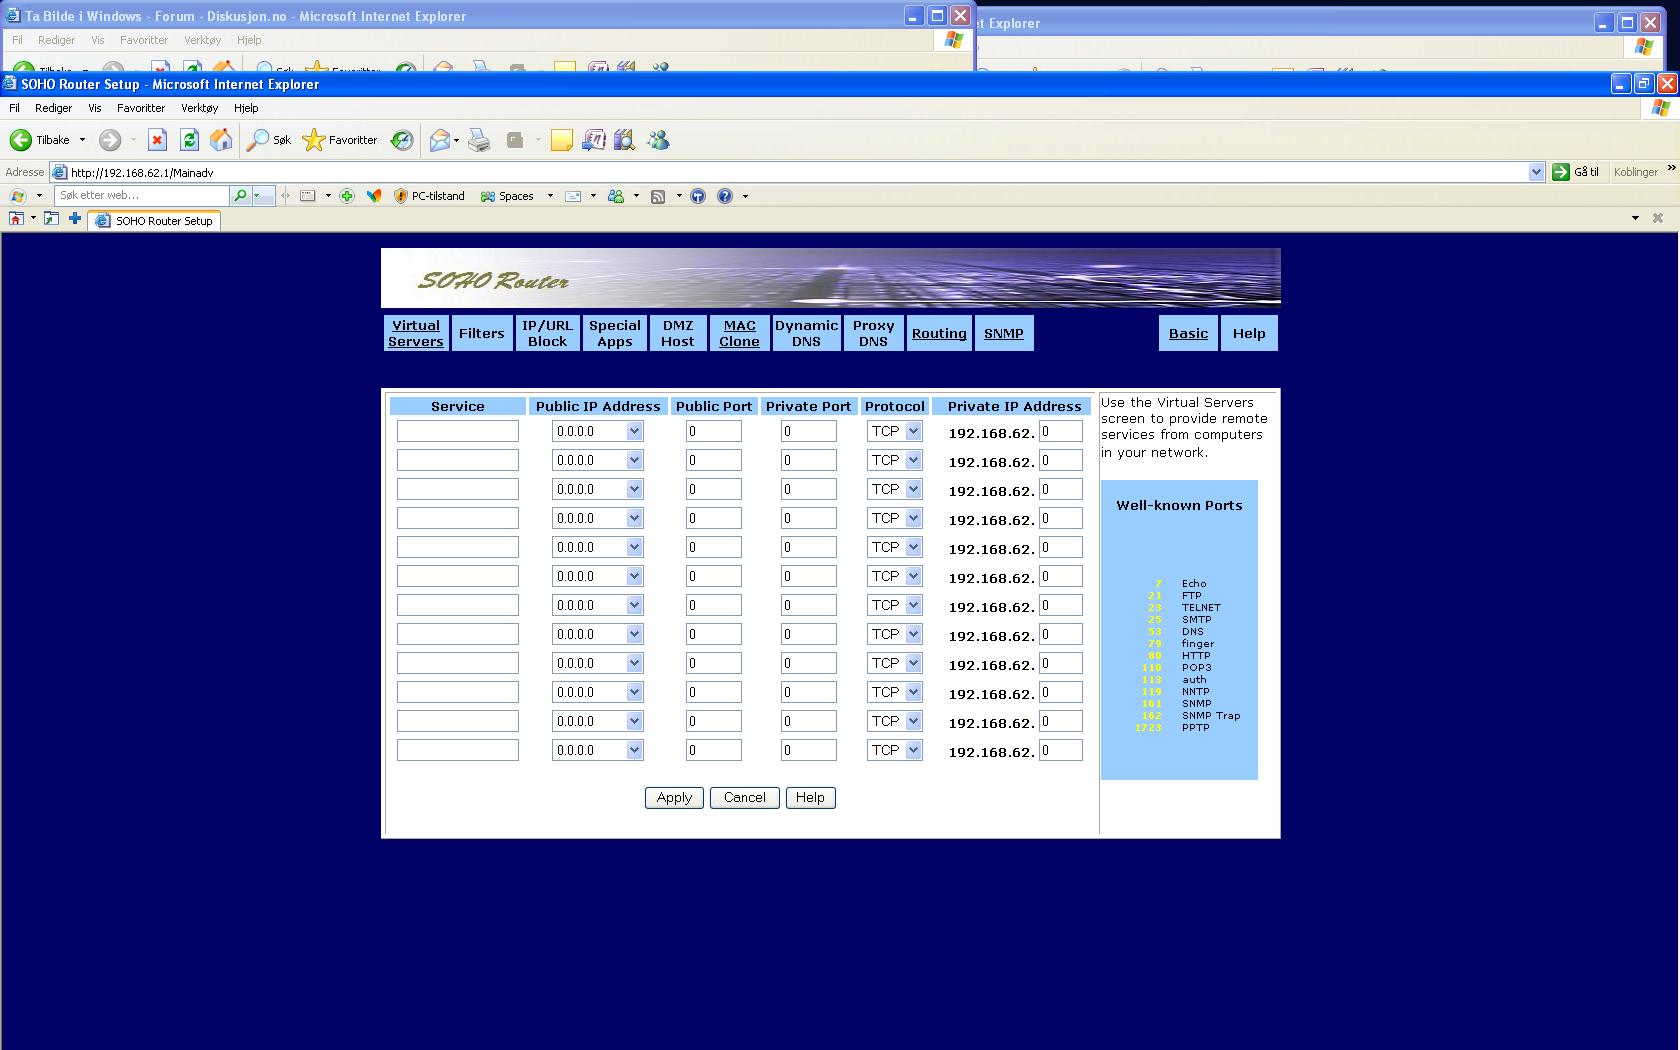Switch to the Basic setup link
The width and height of the screenshot is (1680, 1050).
[1189, 333]
